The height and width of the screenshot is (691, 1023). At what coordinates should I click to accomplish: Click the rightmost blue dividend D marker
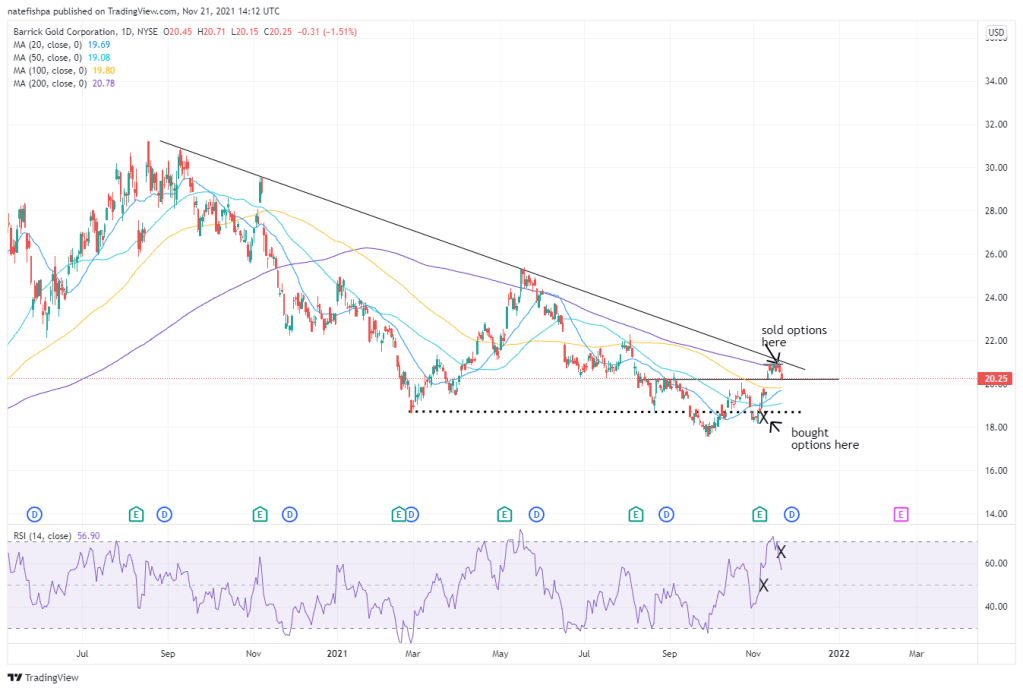pyautogui.click(x=791, y=514)
